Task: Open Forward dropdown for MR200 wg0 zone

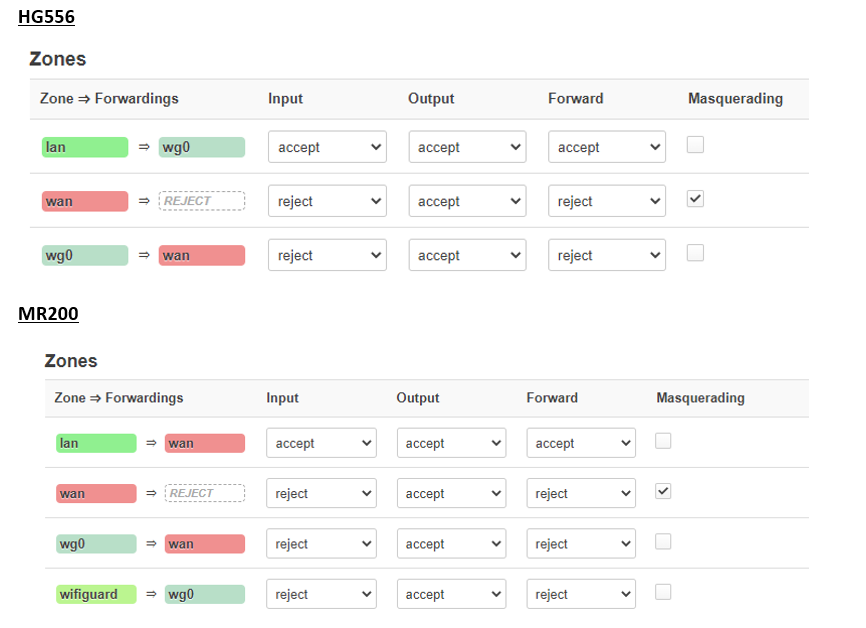Action: pos(581,543)
